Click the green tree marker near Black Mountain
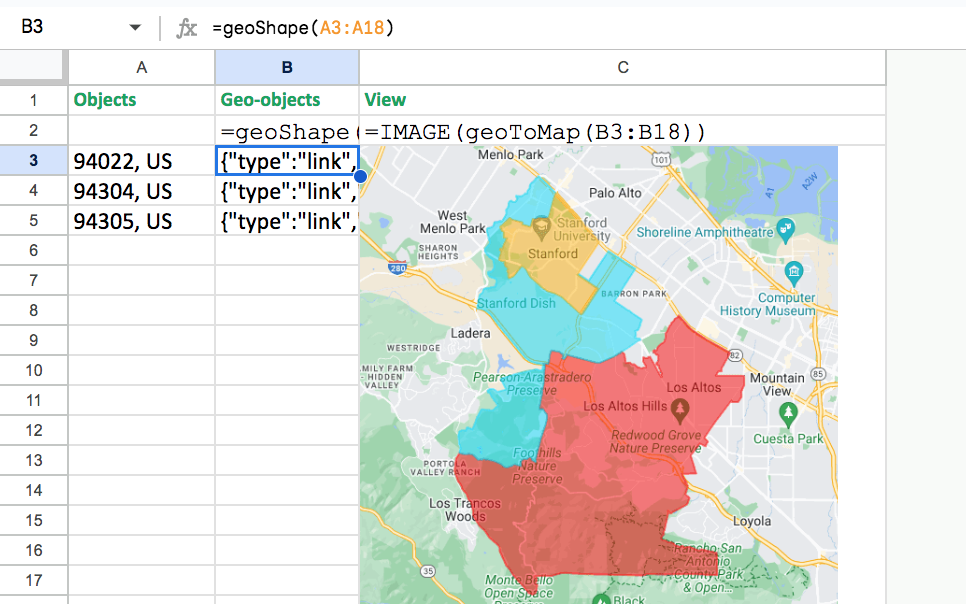 pyautogui.click(x=602, y=599)
